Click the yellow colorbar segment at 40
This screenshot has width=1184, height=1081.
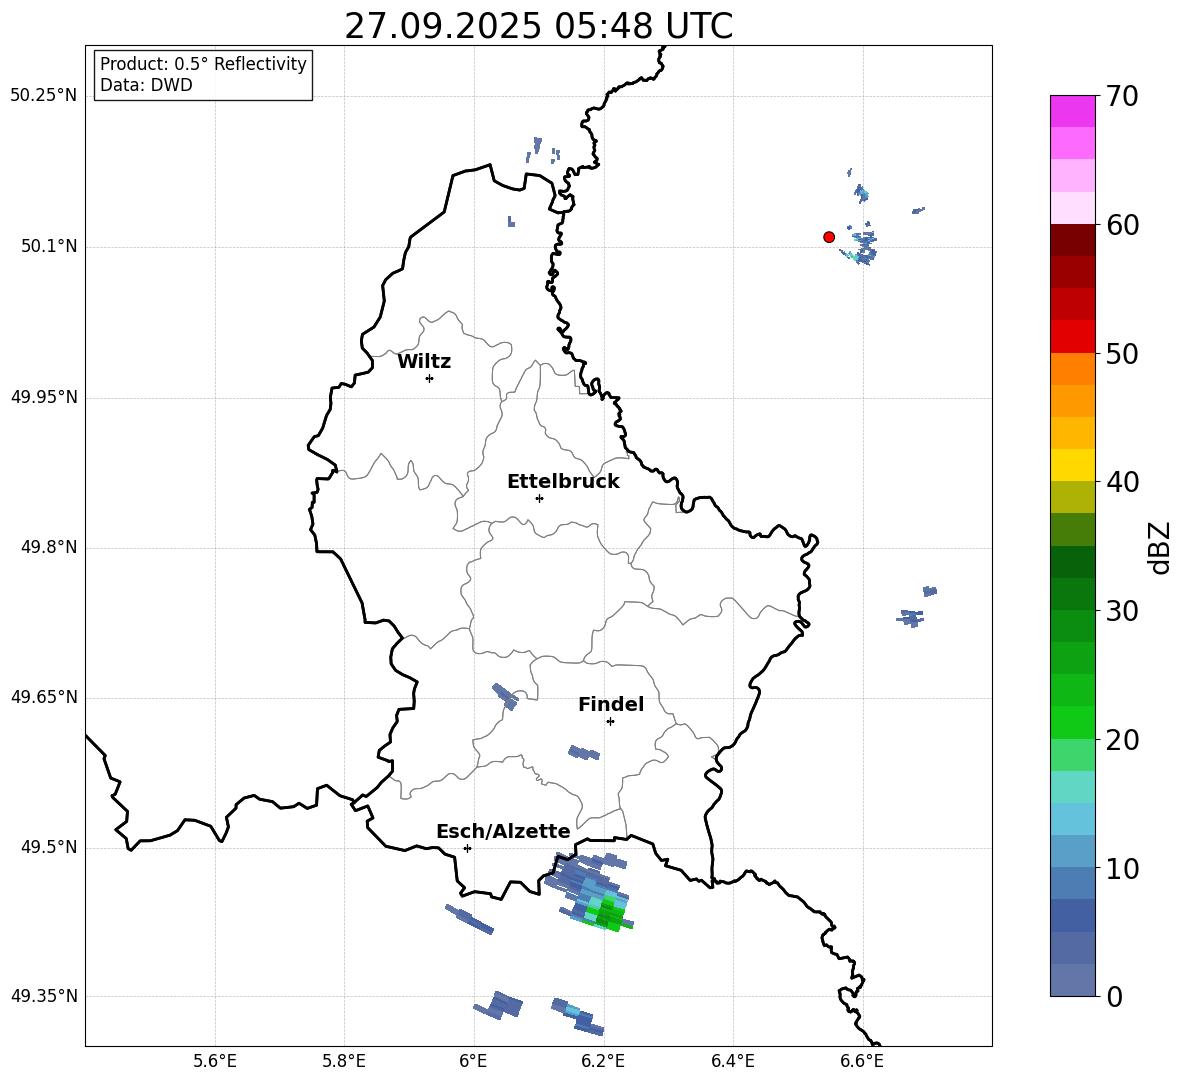(1072, 466)
